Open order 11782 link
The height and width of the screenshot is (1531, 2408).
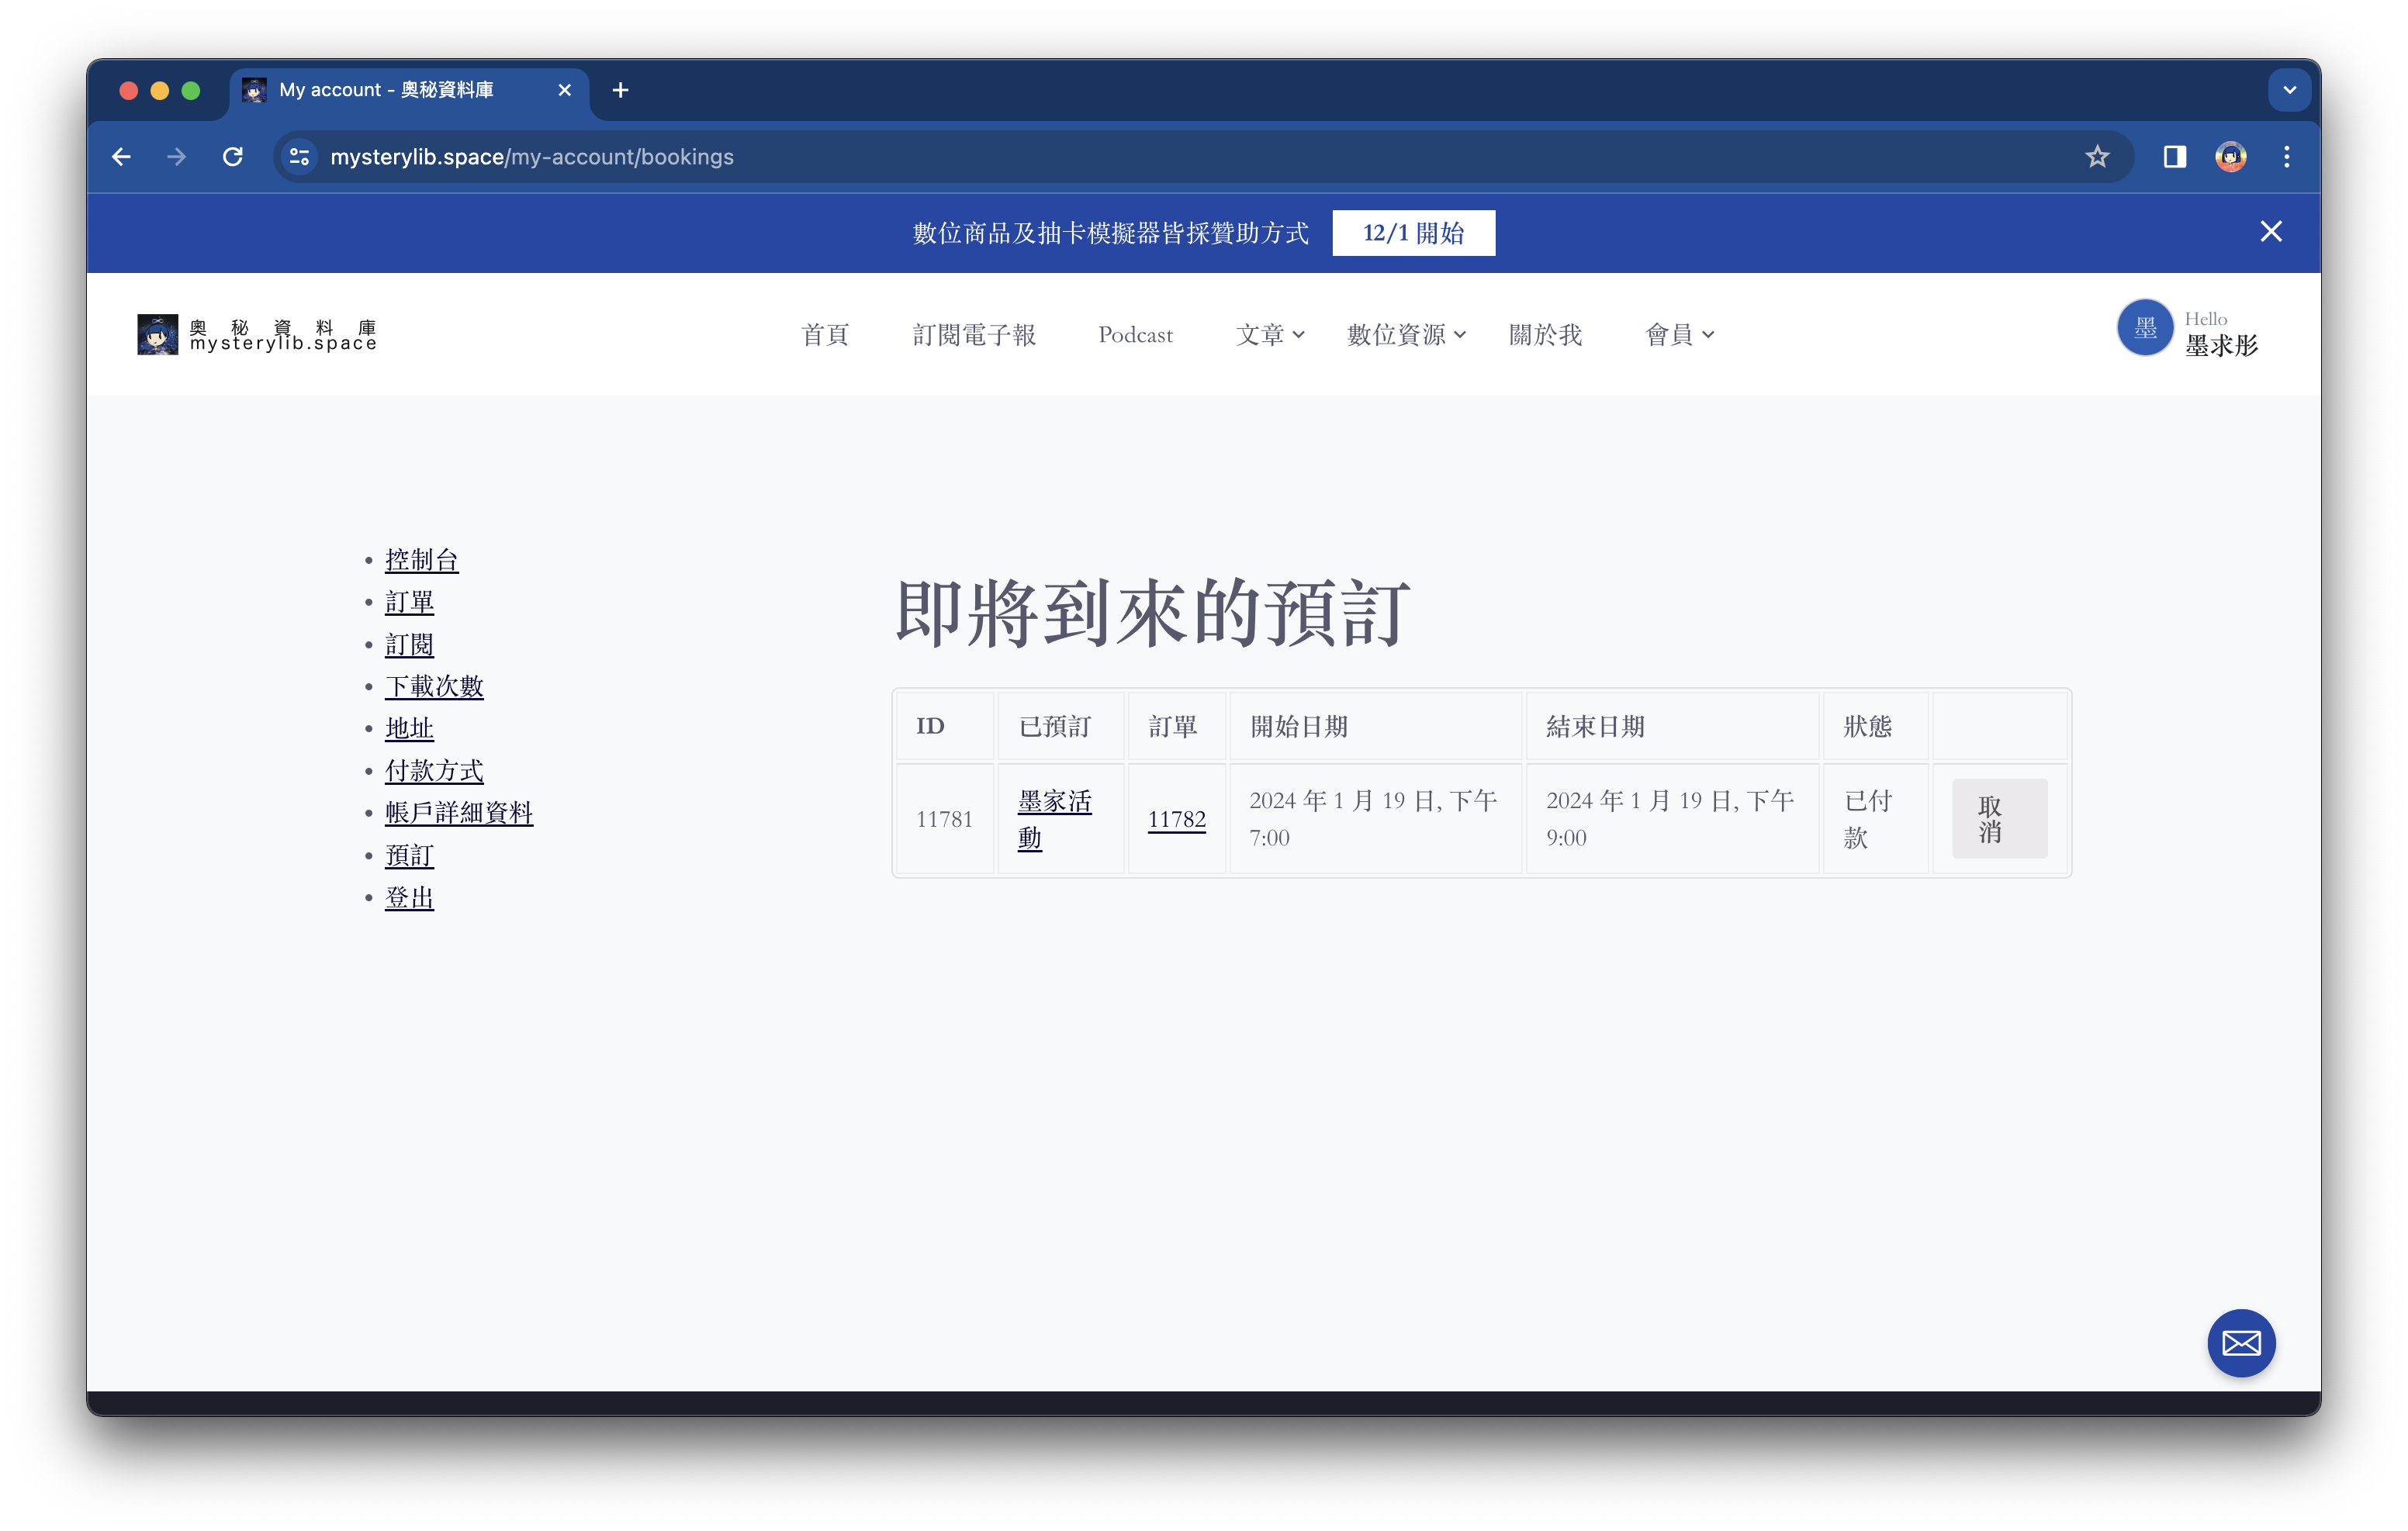(1176, 819)
